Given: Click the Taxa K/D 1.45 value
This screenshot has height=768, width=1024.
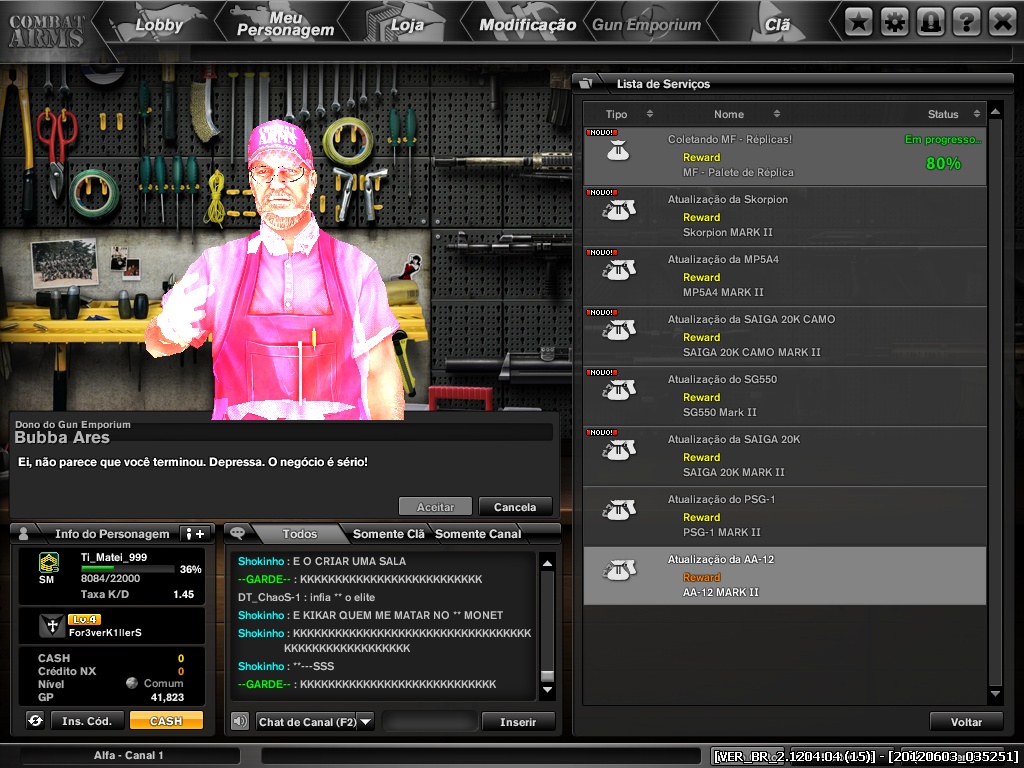Looking at the screenshot, I should coord(184,594).
